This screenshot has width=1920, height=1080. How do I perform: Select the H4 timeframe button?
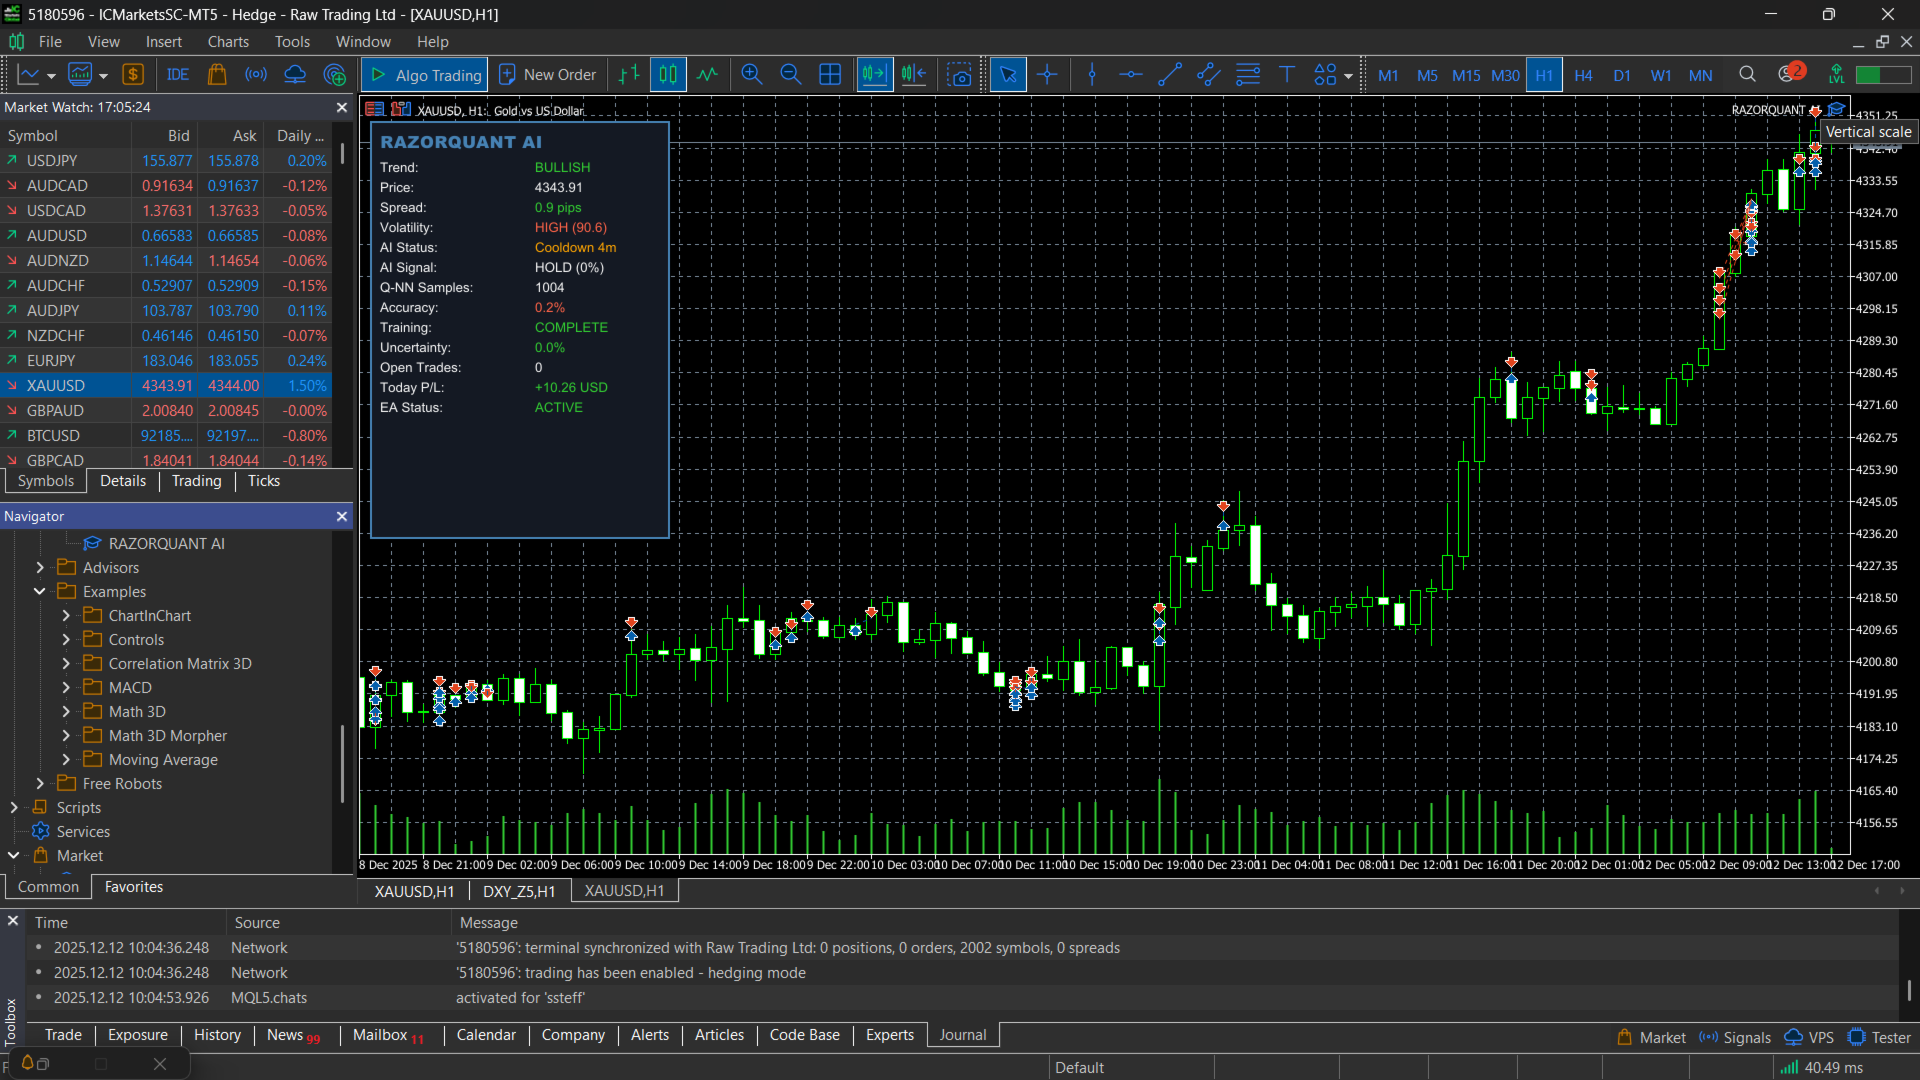point(1583,75)
